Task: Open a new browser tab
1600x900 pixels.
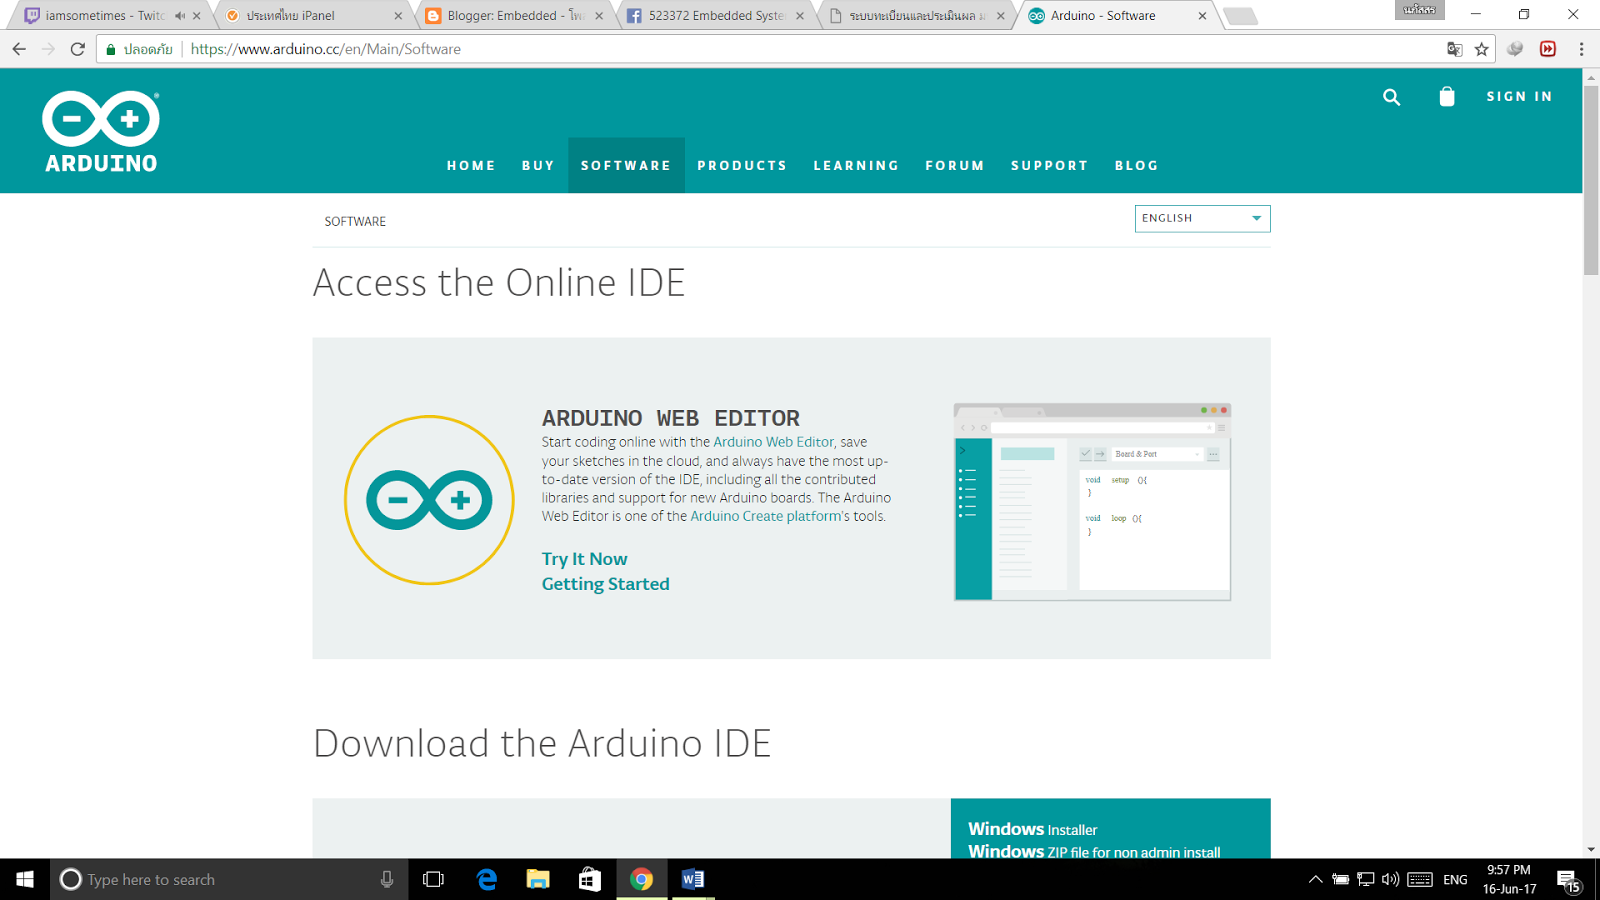Action: pyautogui.click(x=1240, y=16)
